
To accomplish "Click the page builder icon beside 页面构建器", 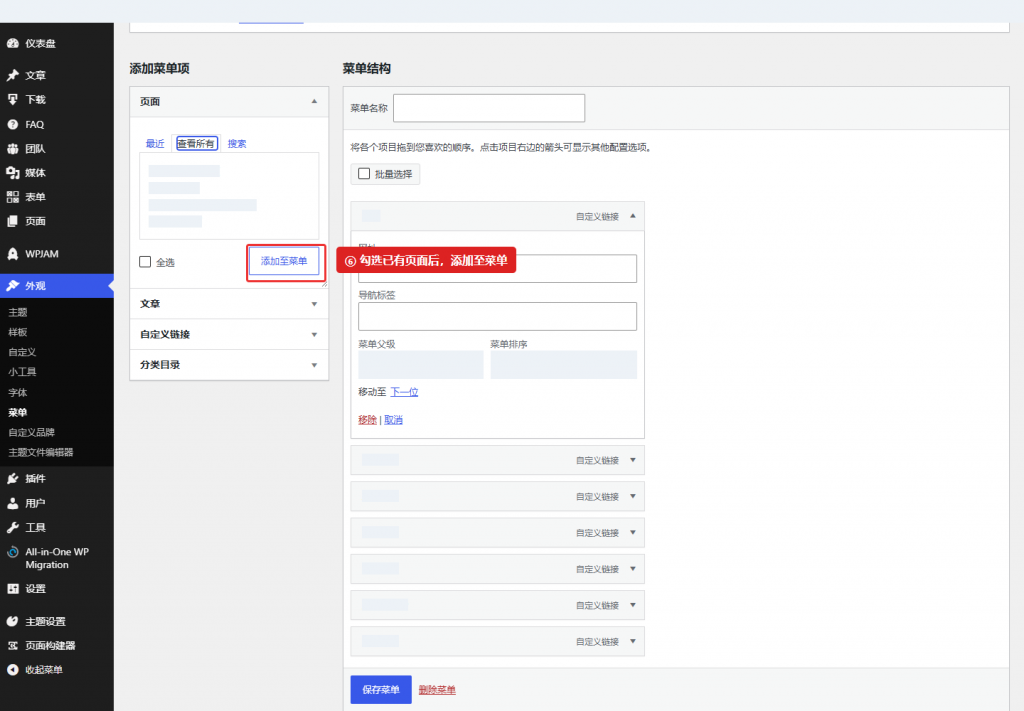I will pos(12,645).
